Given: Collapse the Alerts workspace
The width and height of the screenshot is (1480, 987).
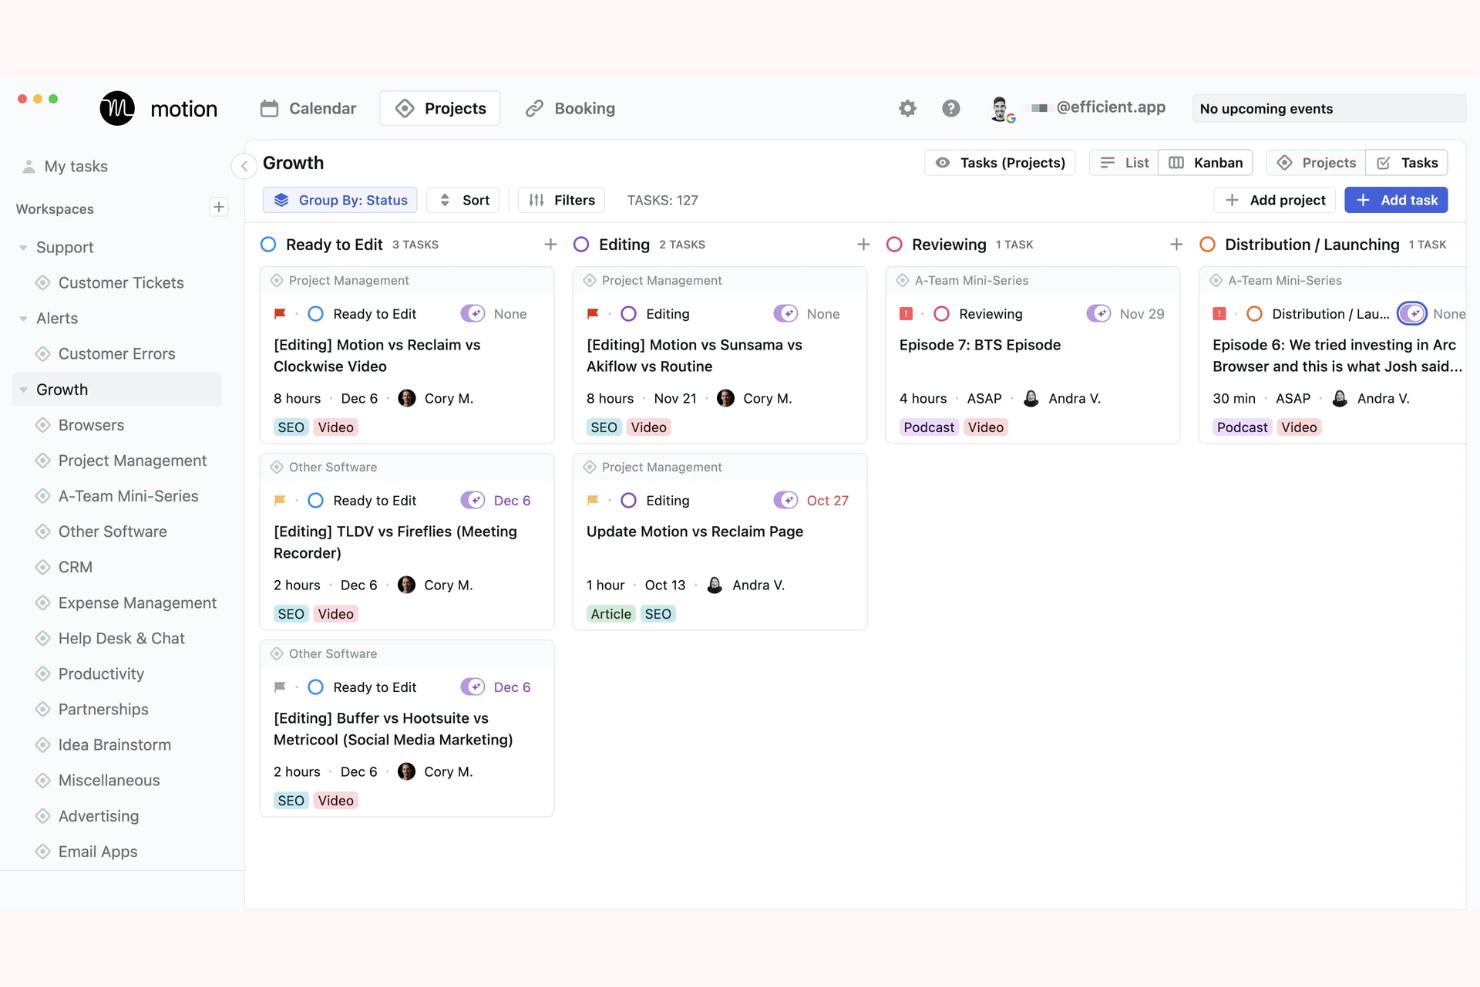Looking at the screenshot, I should [x=23, y=319].
